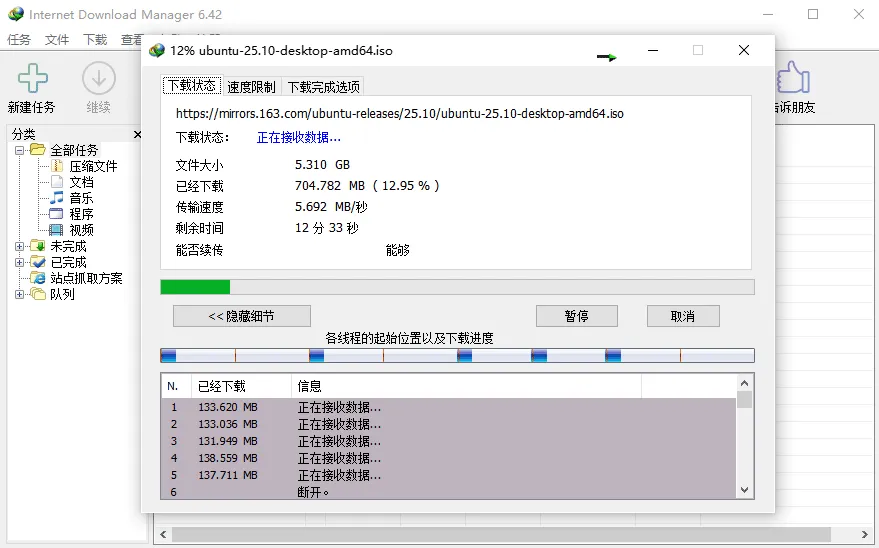The height and width of the screenshot is (548, 879).
Task: Click the 继续 resume download icon
Action: coord(99,78)
